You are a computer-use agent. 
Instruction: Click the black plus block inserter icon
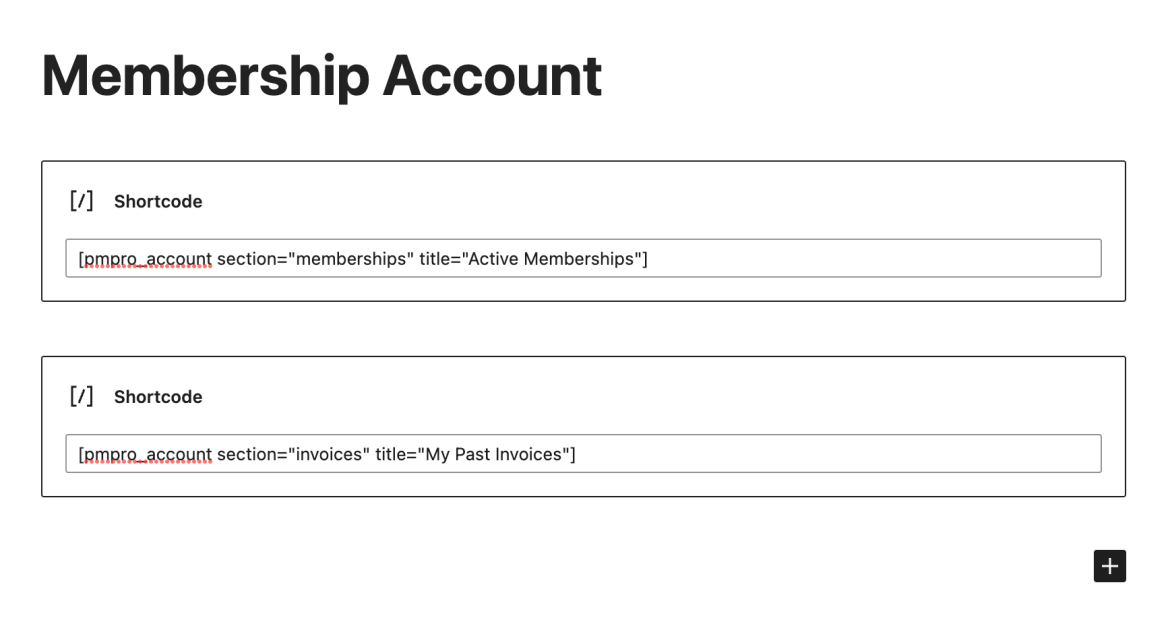pyautogui.click(x=1109, y=566)
